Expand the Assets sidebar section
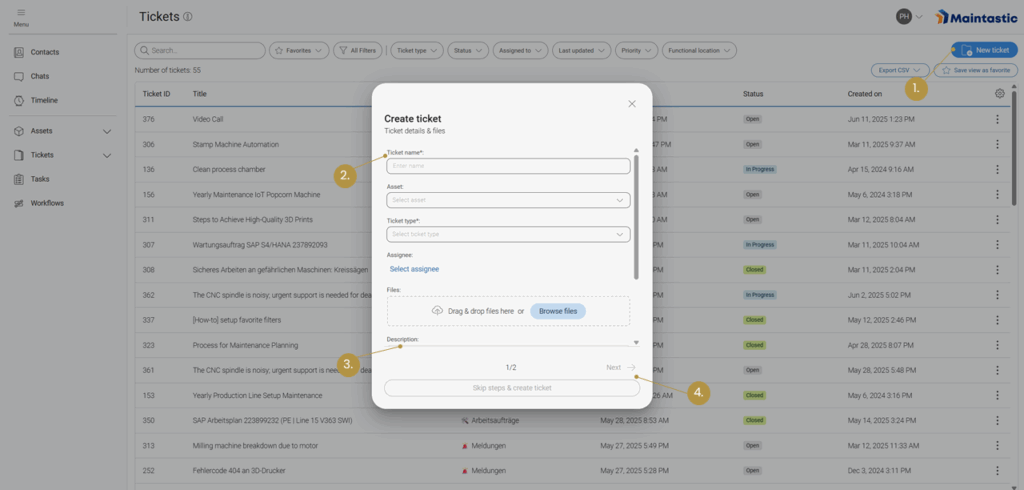1024x490 pixels. click(106, 131)
